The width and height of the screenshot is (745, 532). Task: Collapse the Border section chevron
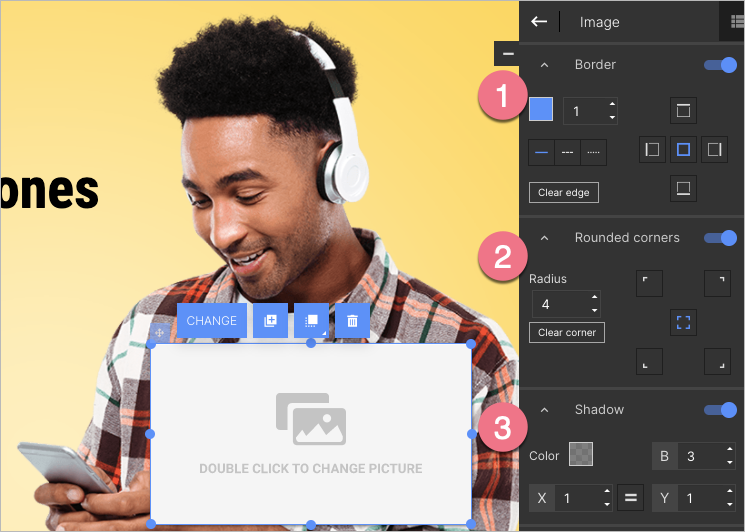[545, 65]
